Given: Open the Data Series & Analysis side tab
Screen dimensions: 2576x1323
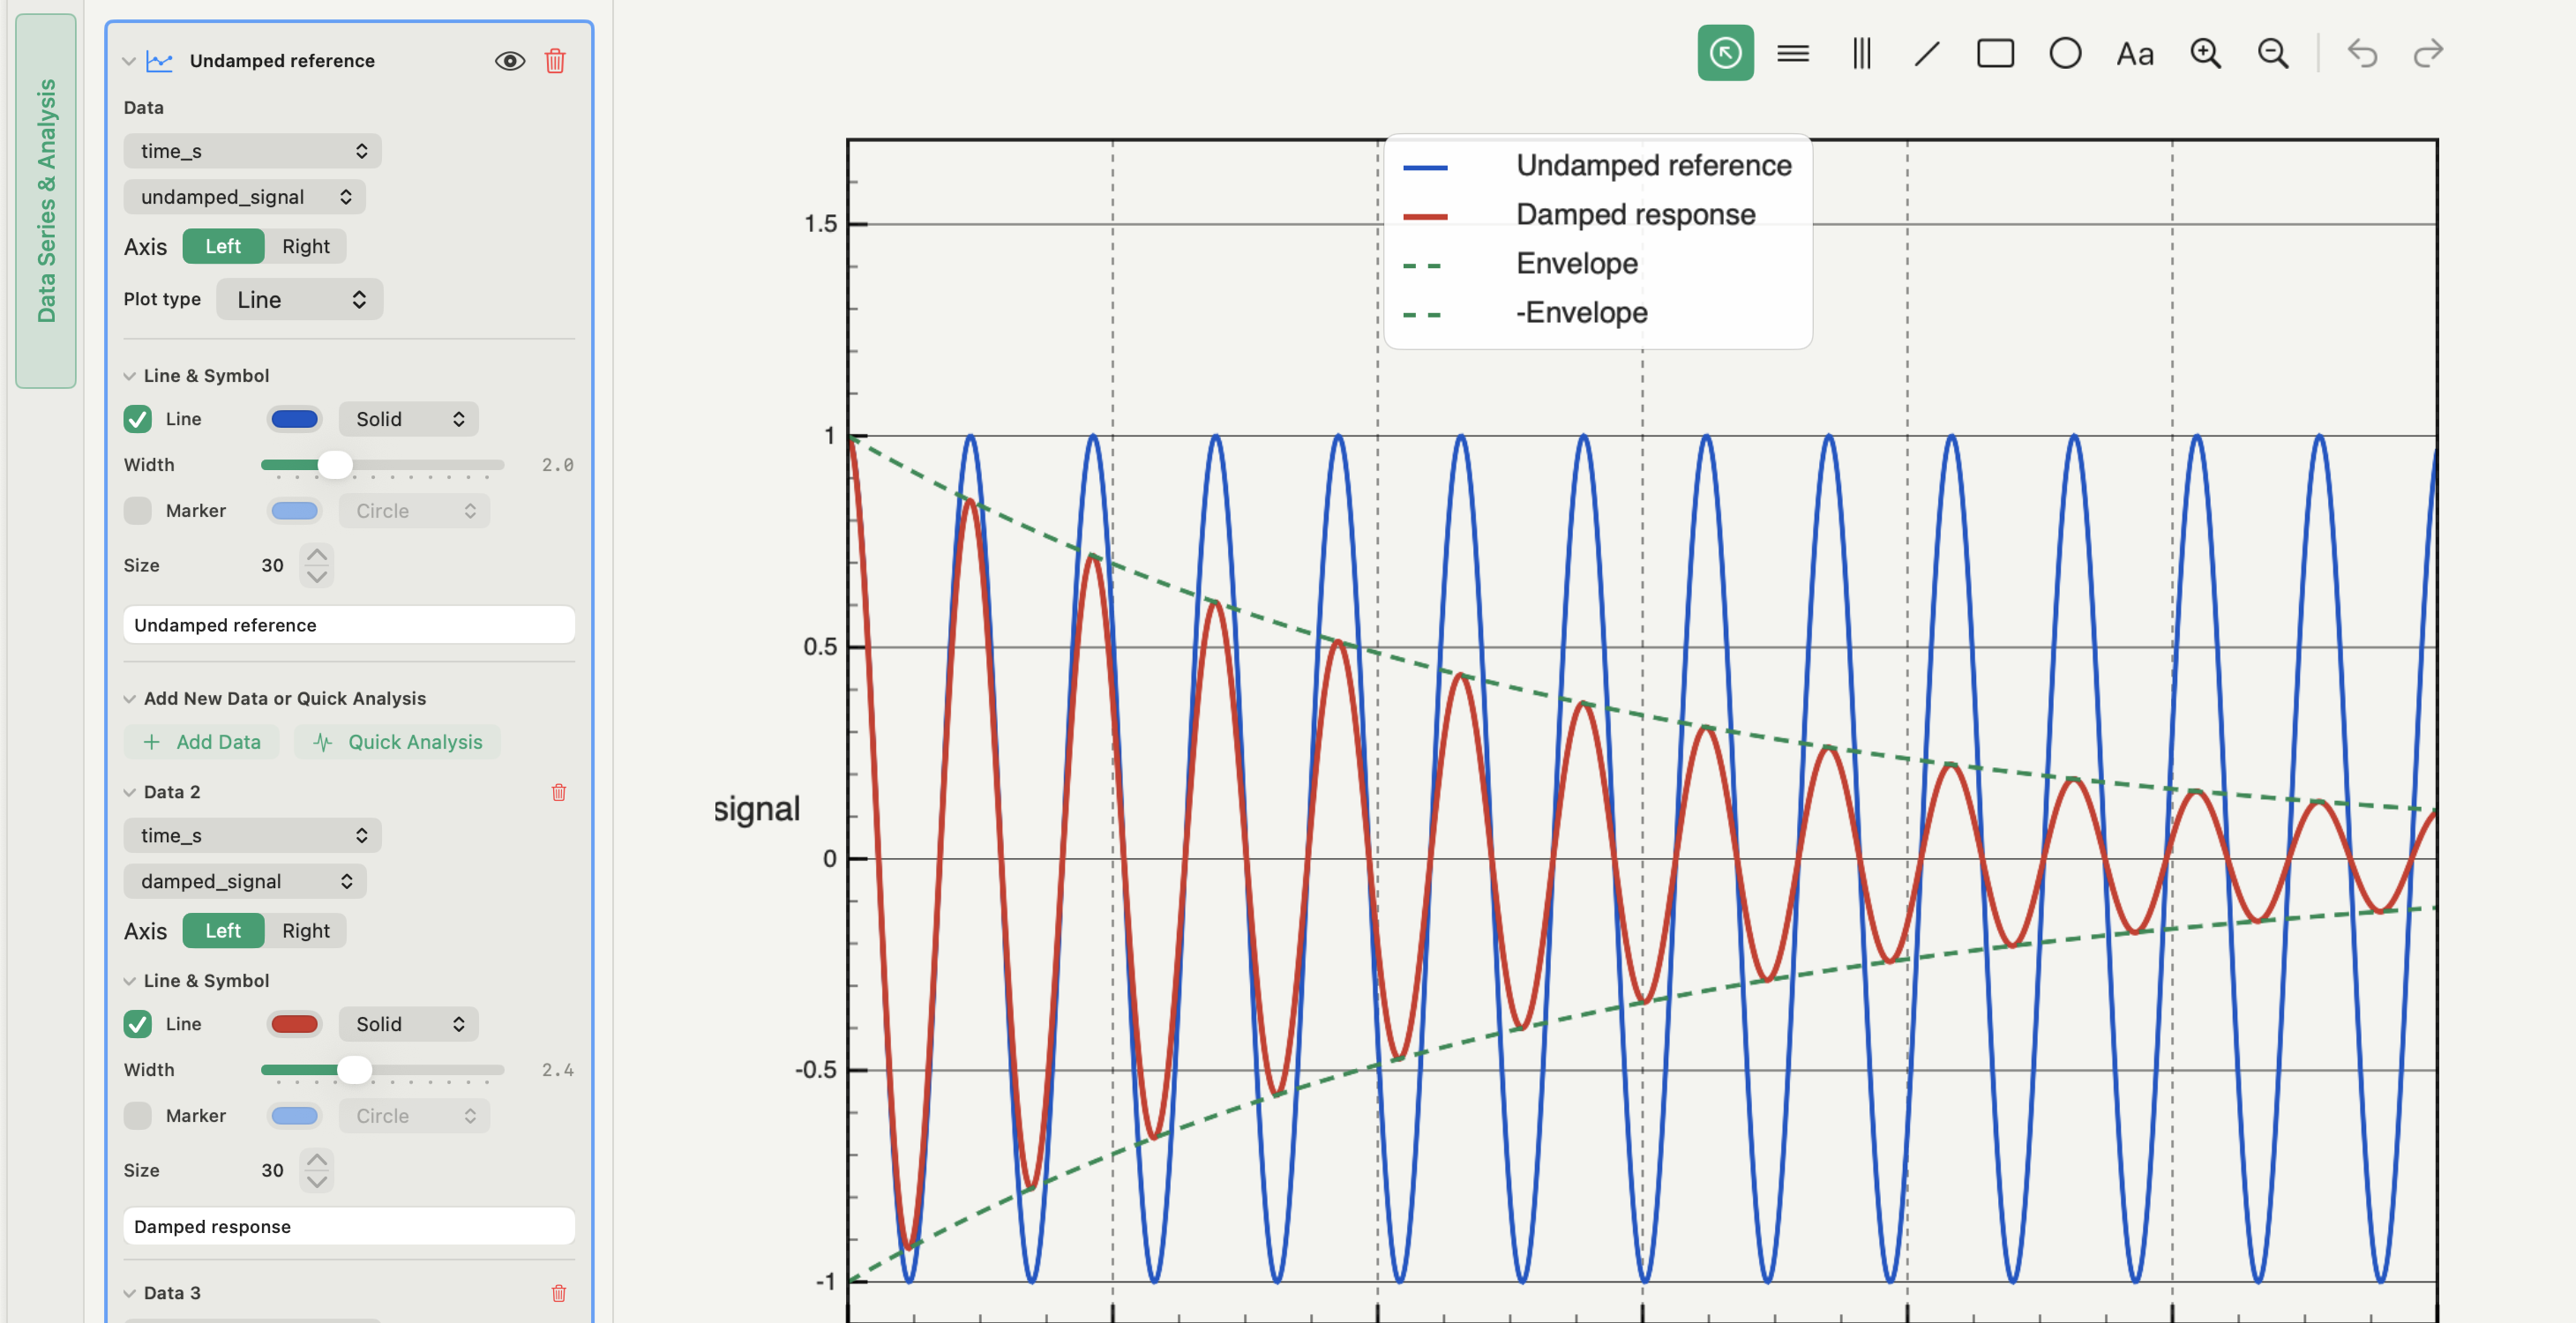Looking at the screenshot, I should pos(46,200).
